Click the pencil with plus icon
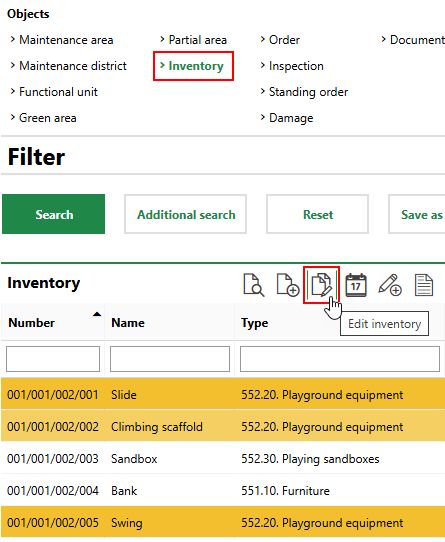 (390, 285)
